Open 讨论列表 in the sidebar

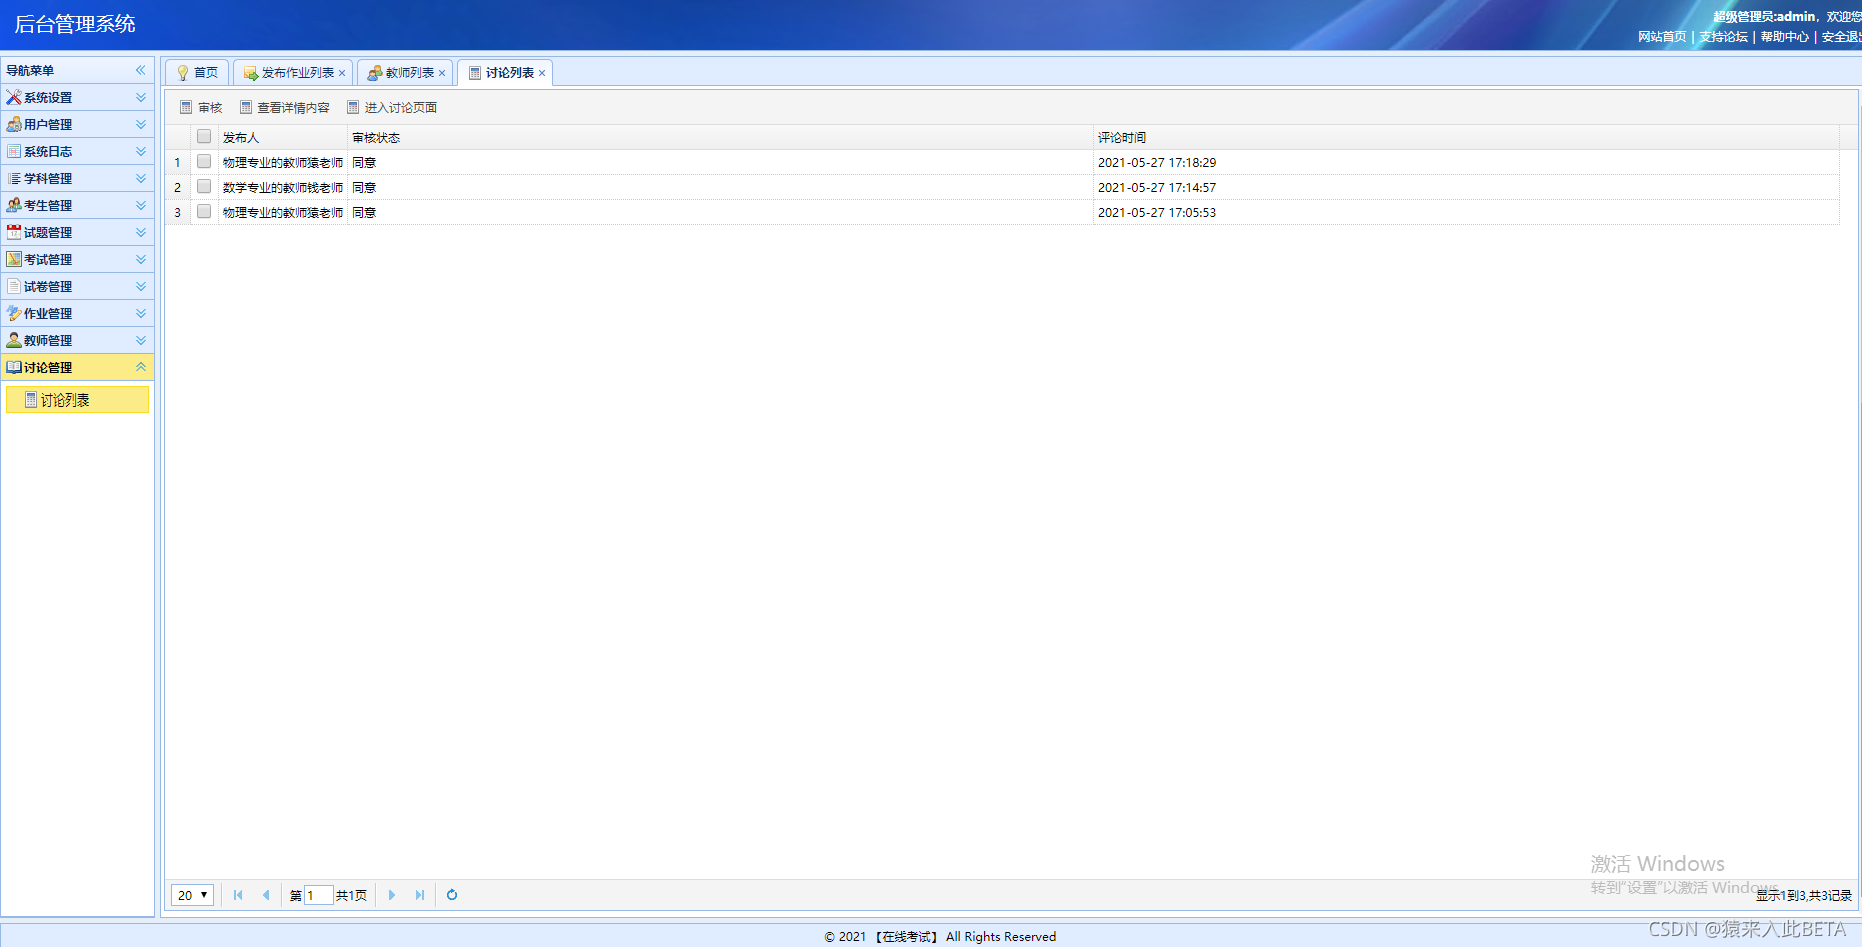point(77,400)
